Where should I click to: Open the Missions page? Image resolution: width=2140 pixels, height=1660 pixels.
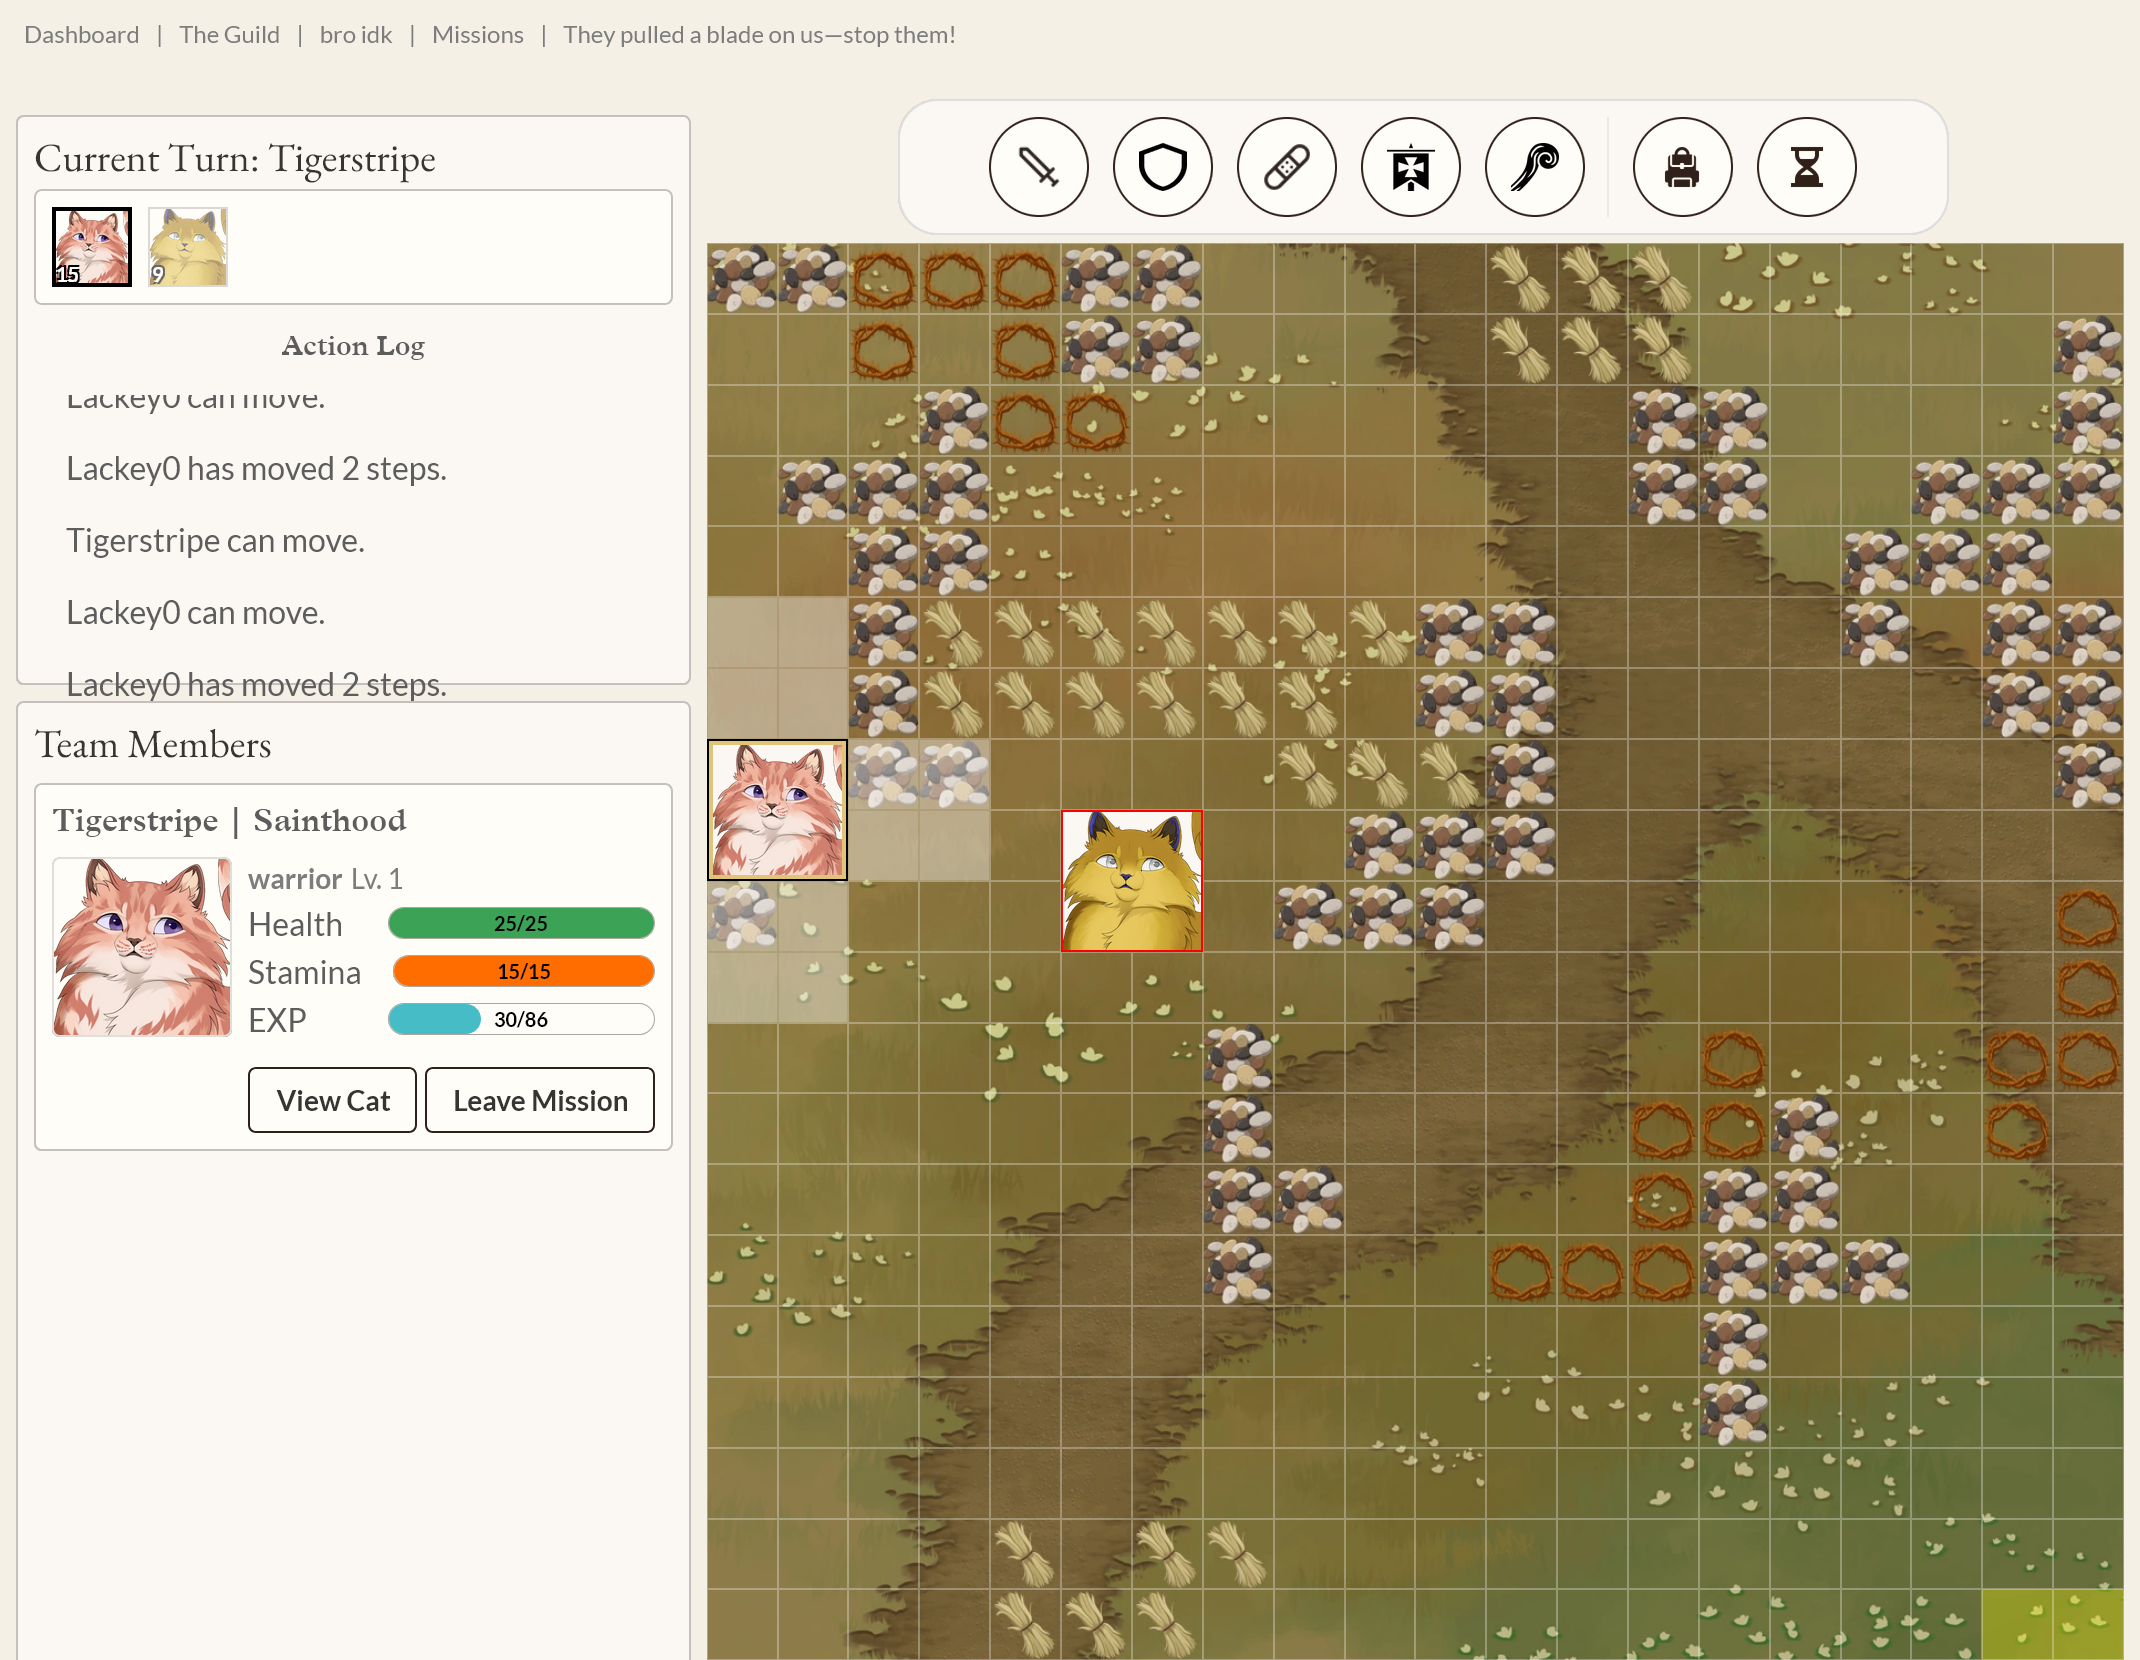478,34
